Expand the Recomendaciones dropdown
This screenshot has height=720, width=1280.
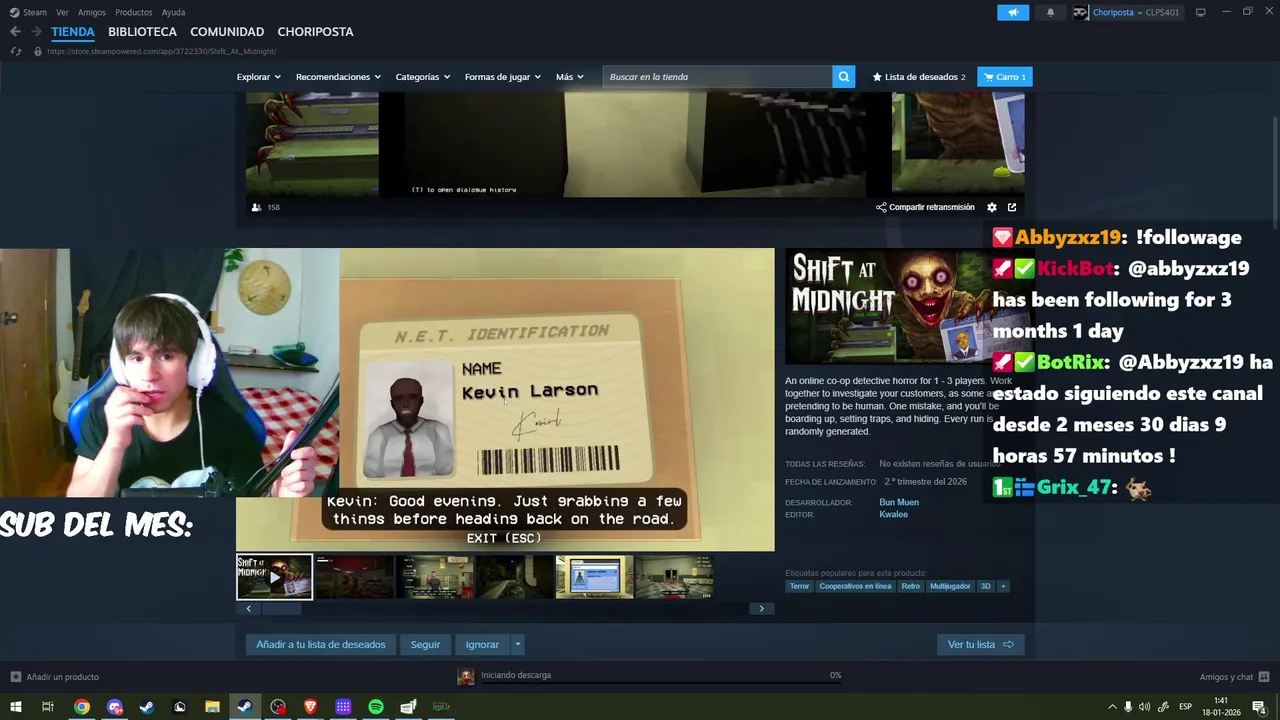coord(338,77)
